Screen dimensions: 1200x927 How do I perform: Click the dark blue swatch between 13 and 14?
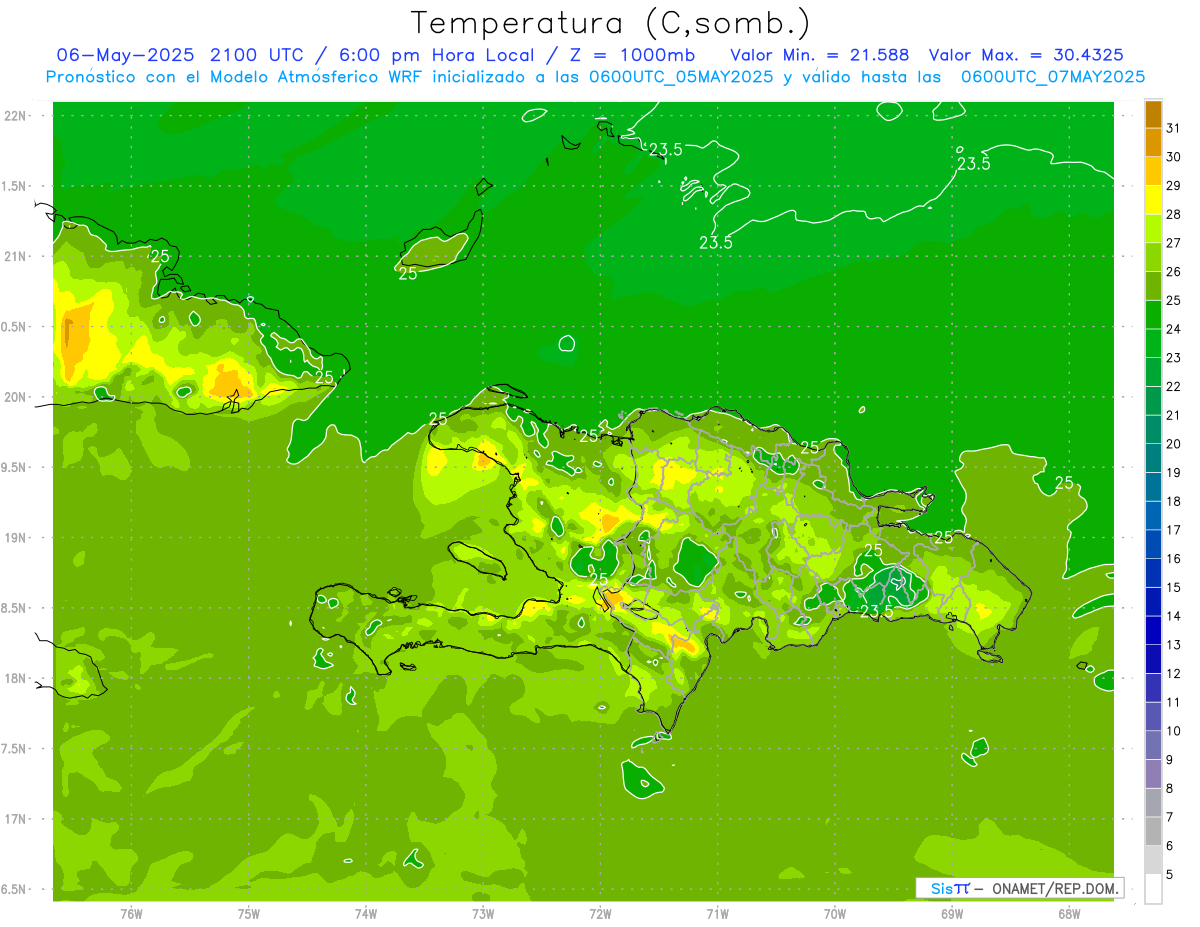(1153, 630)
